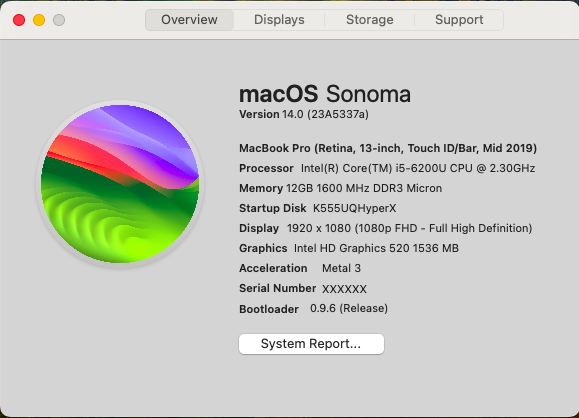Image resolution: width=579 pixels, height=418 pixels.
Task: Minimize window with yellow button
Action: coord(39,20)
